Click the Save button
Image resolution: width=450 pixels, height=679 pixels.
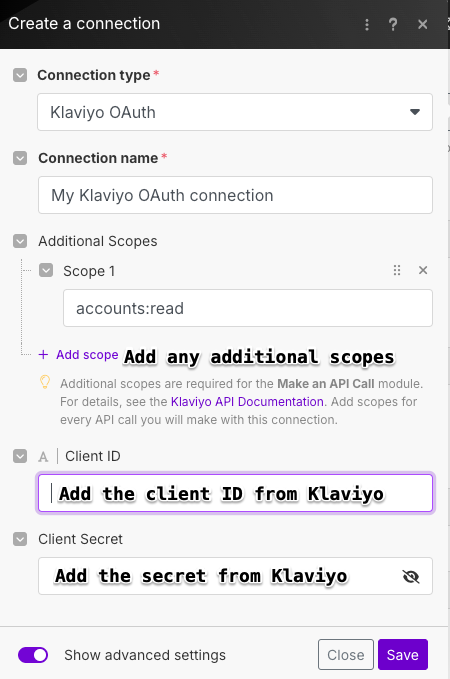(403, 655)
